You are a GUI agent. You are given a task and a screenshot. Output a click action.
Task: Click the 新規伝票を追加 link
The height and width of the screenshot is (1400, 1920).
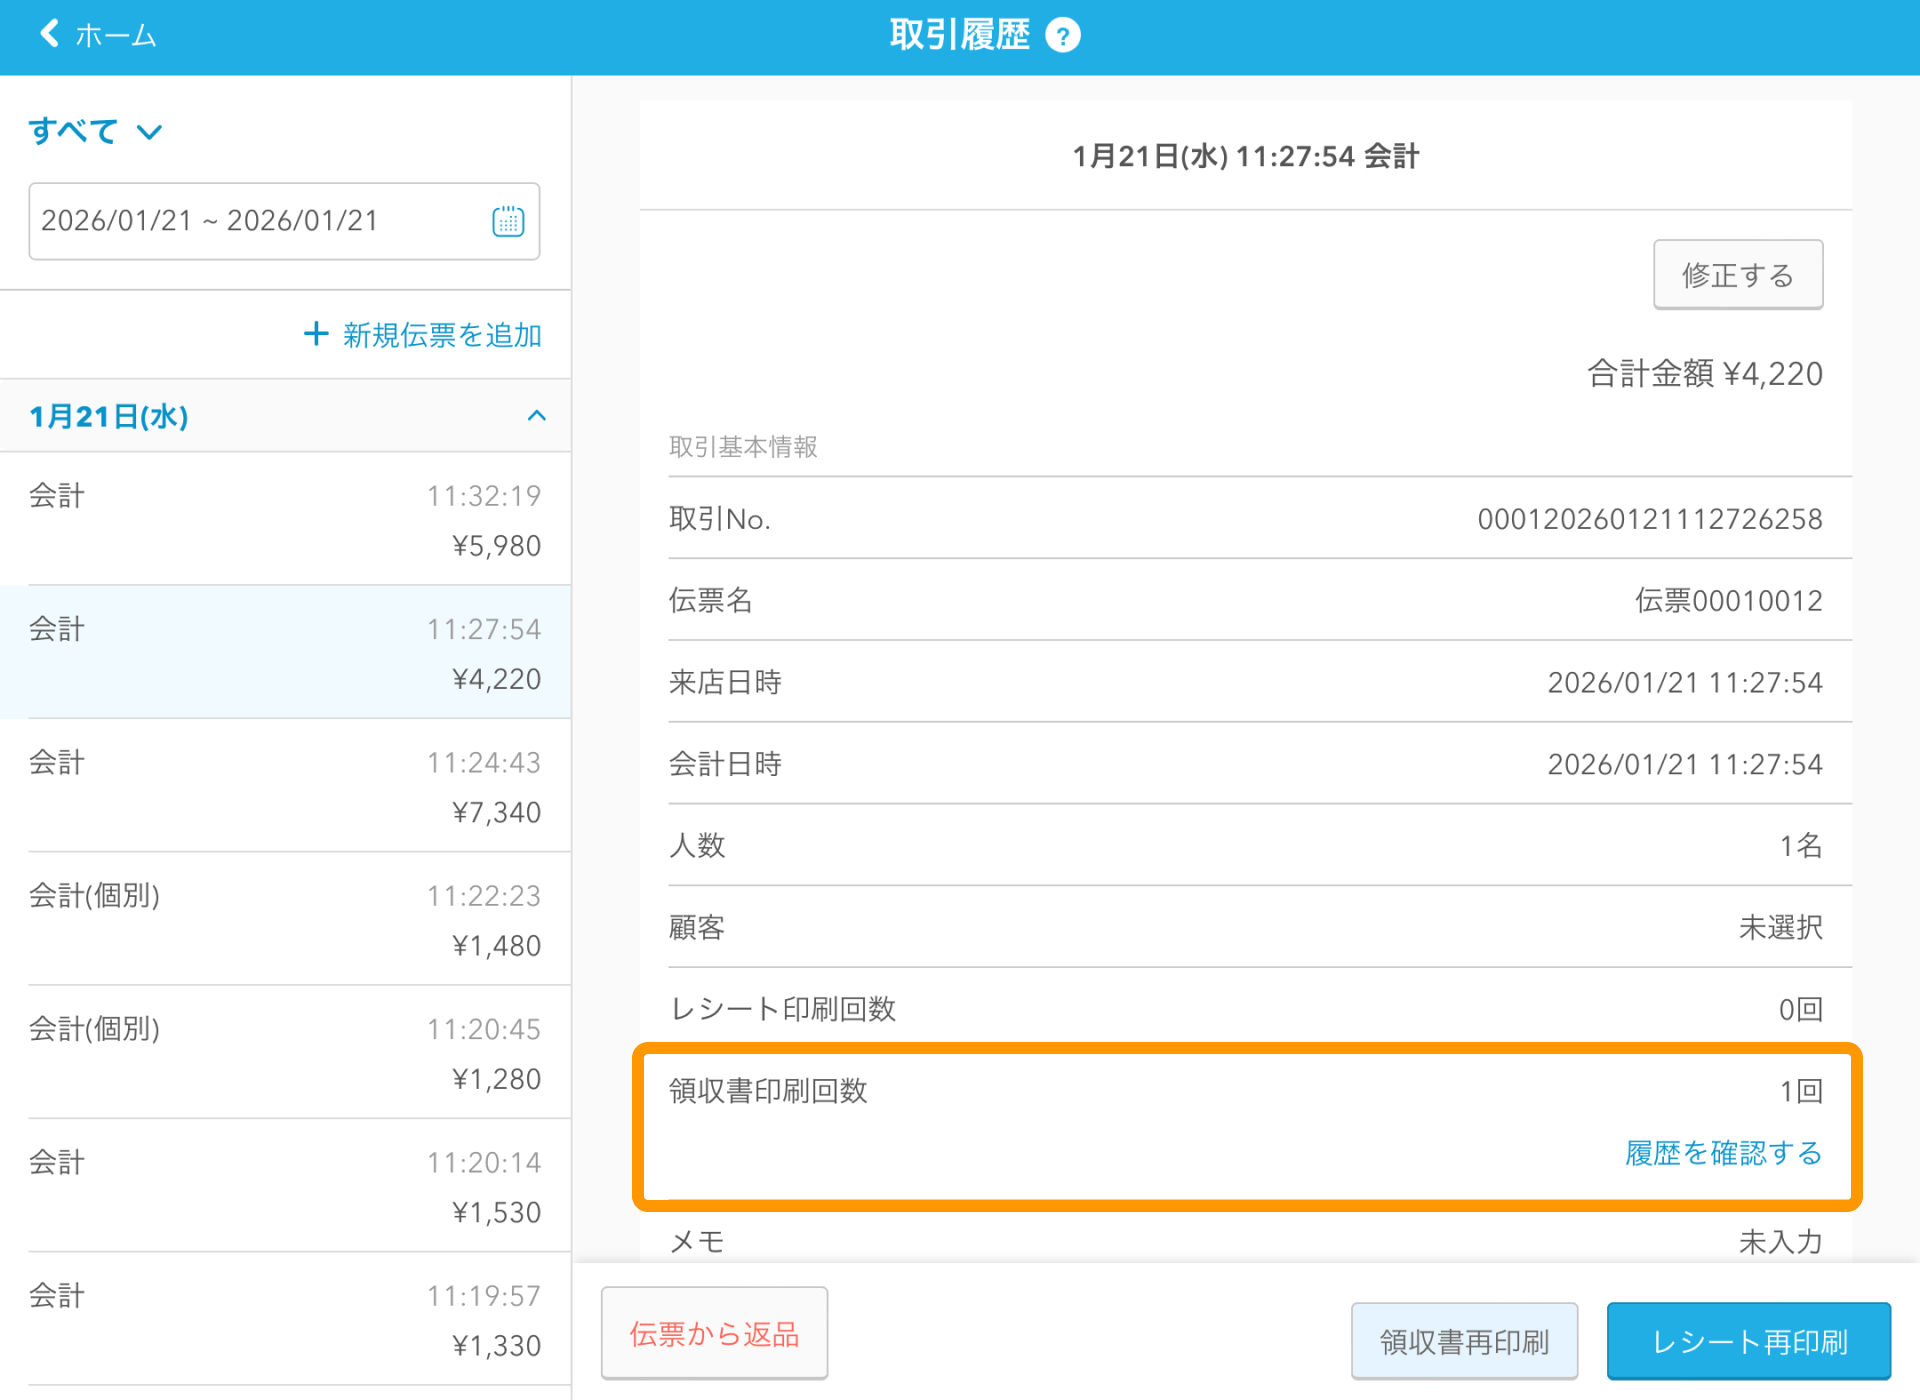coord(441,335)
